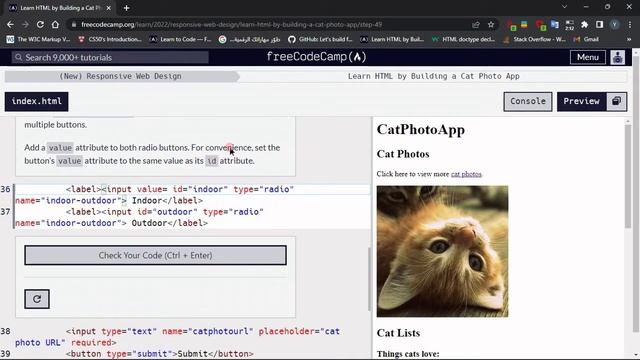Open Learn HTML by Building a Cat Photo App breadcrumb
Screen dimensions: 640x360
[x=433, y=76]
